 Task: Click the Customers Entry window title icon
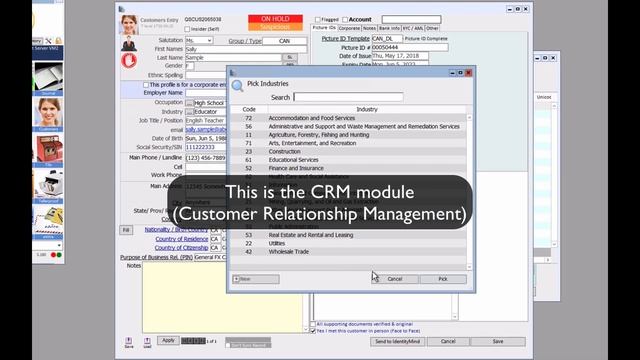(122, 9)
